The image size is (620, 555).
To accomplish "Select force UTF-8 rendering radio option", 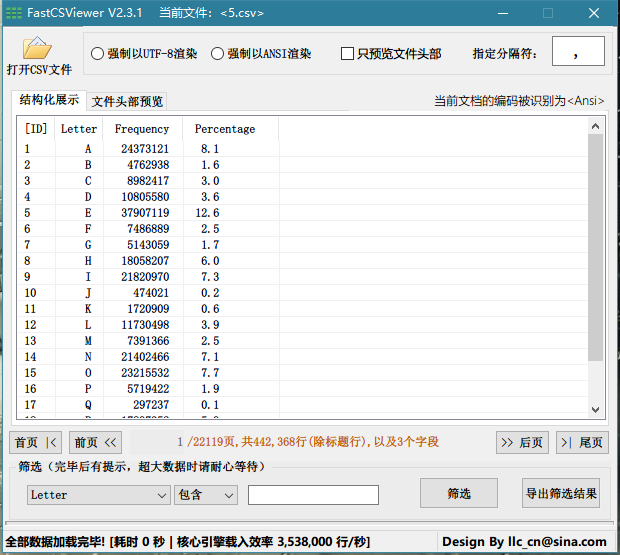I will click(97, 54).
